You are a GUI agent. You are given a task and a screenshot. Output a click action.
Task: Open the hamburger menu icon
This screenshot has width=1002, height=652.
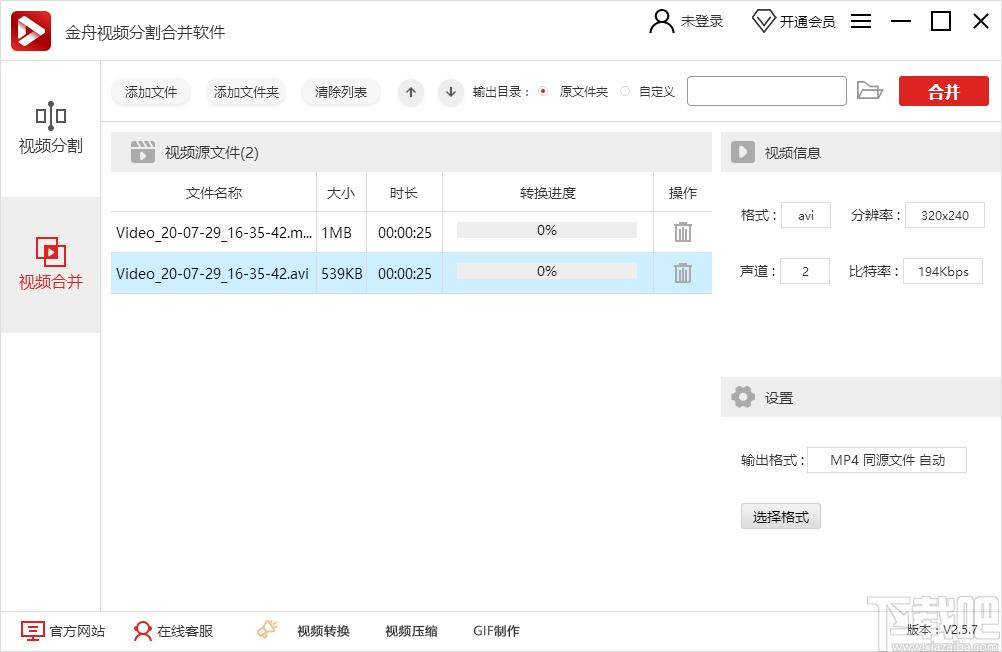861,21
